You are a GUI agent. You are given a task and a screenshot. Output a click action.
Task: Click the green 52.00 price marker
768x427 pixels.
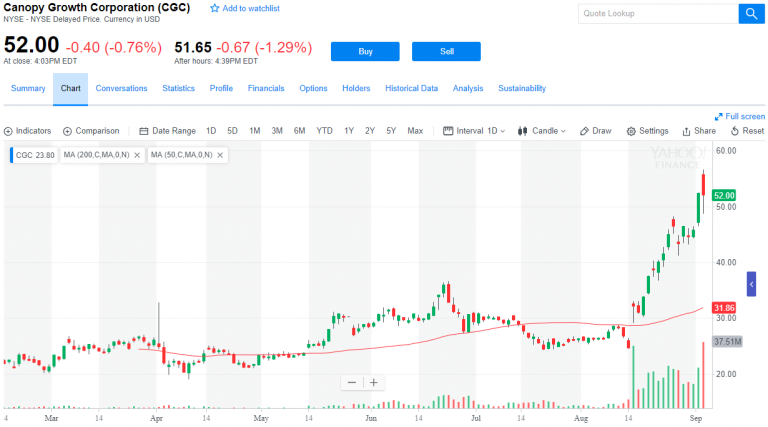click(x=724, y=195)
